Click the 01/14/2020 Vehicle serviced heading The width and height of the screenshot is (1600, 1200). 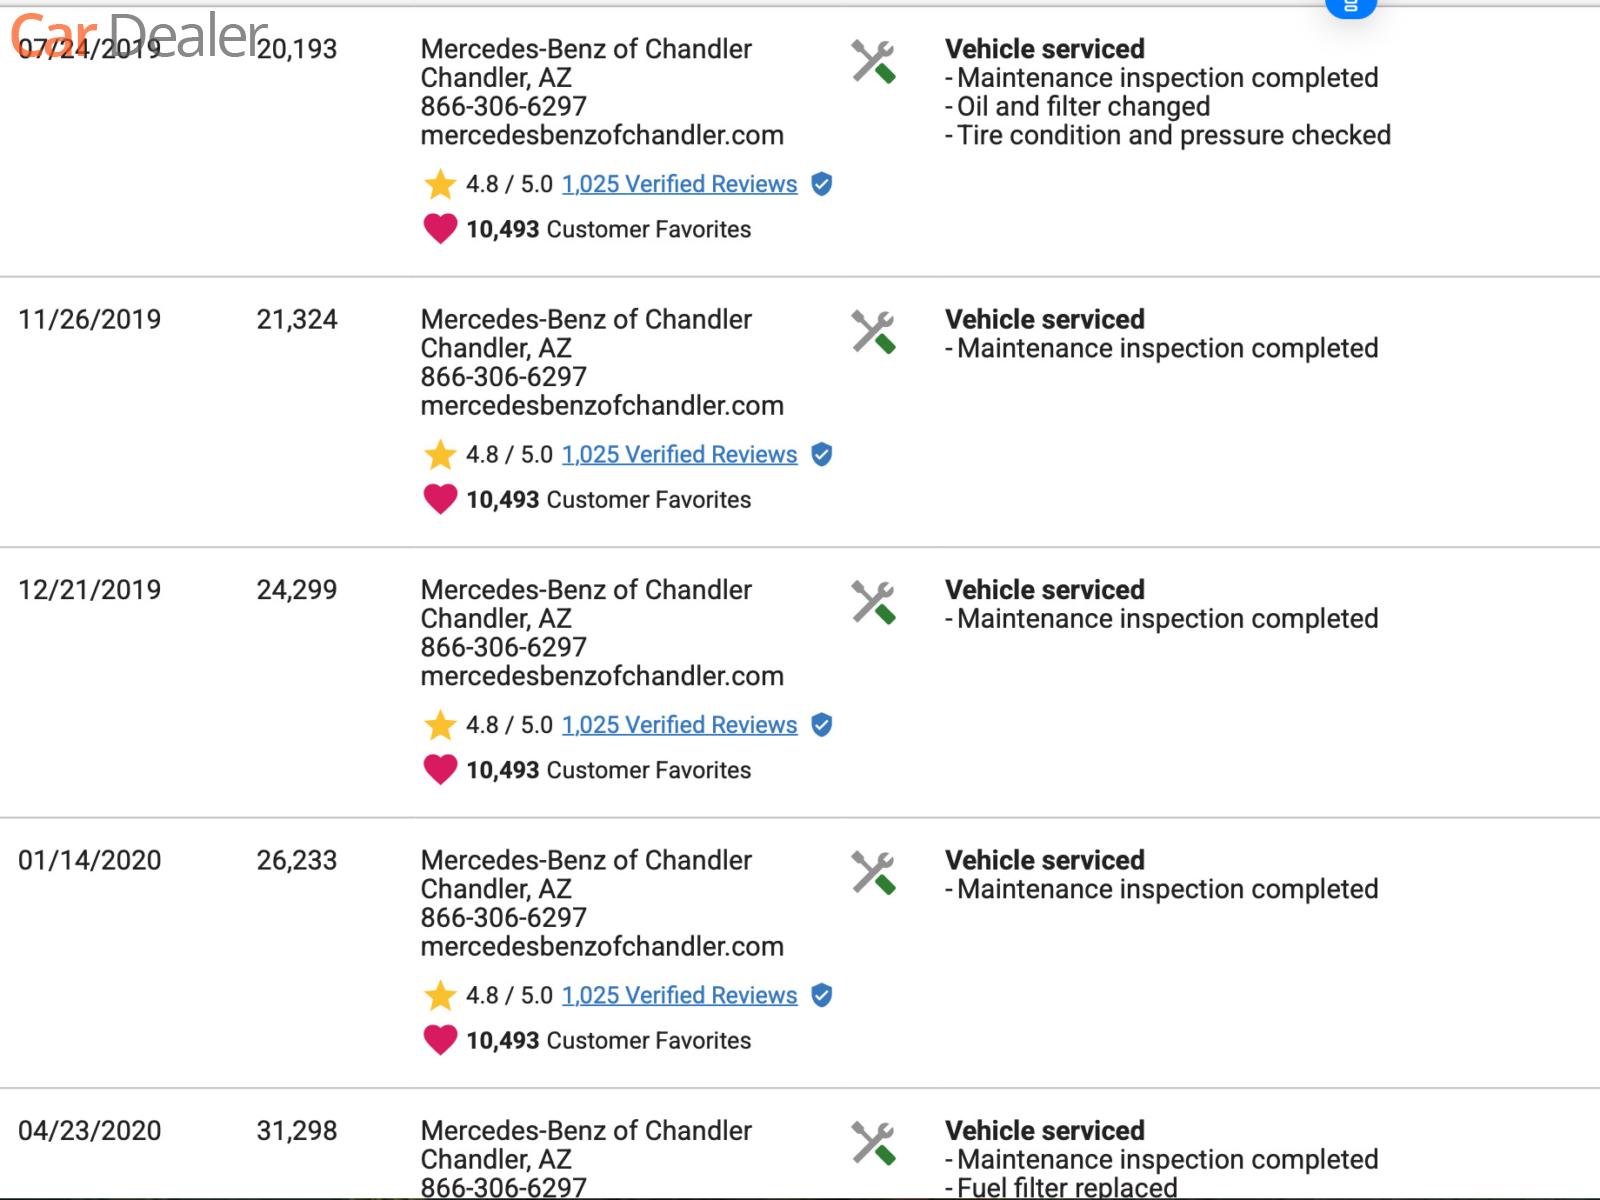coord(1044,860)
